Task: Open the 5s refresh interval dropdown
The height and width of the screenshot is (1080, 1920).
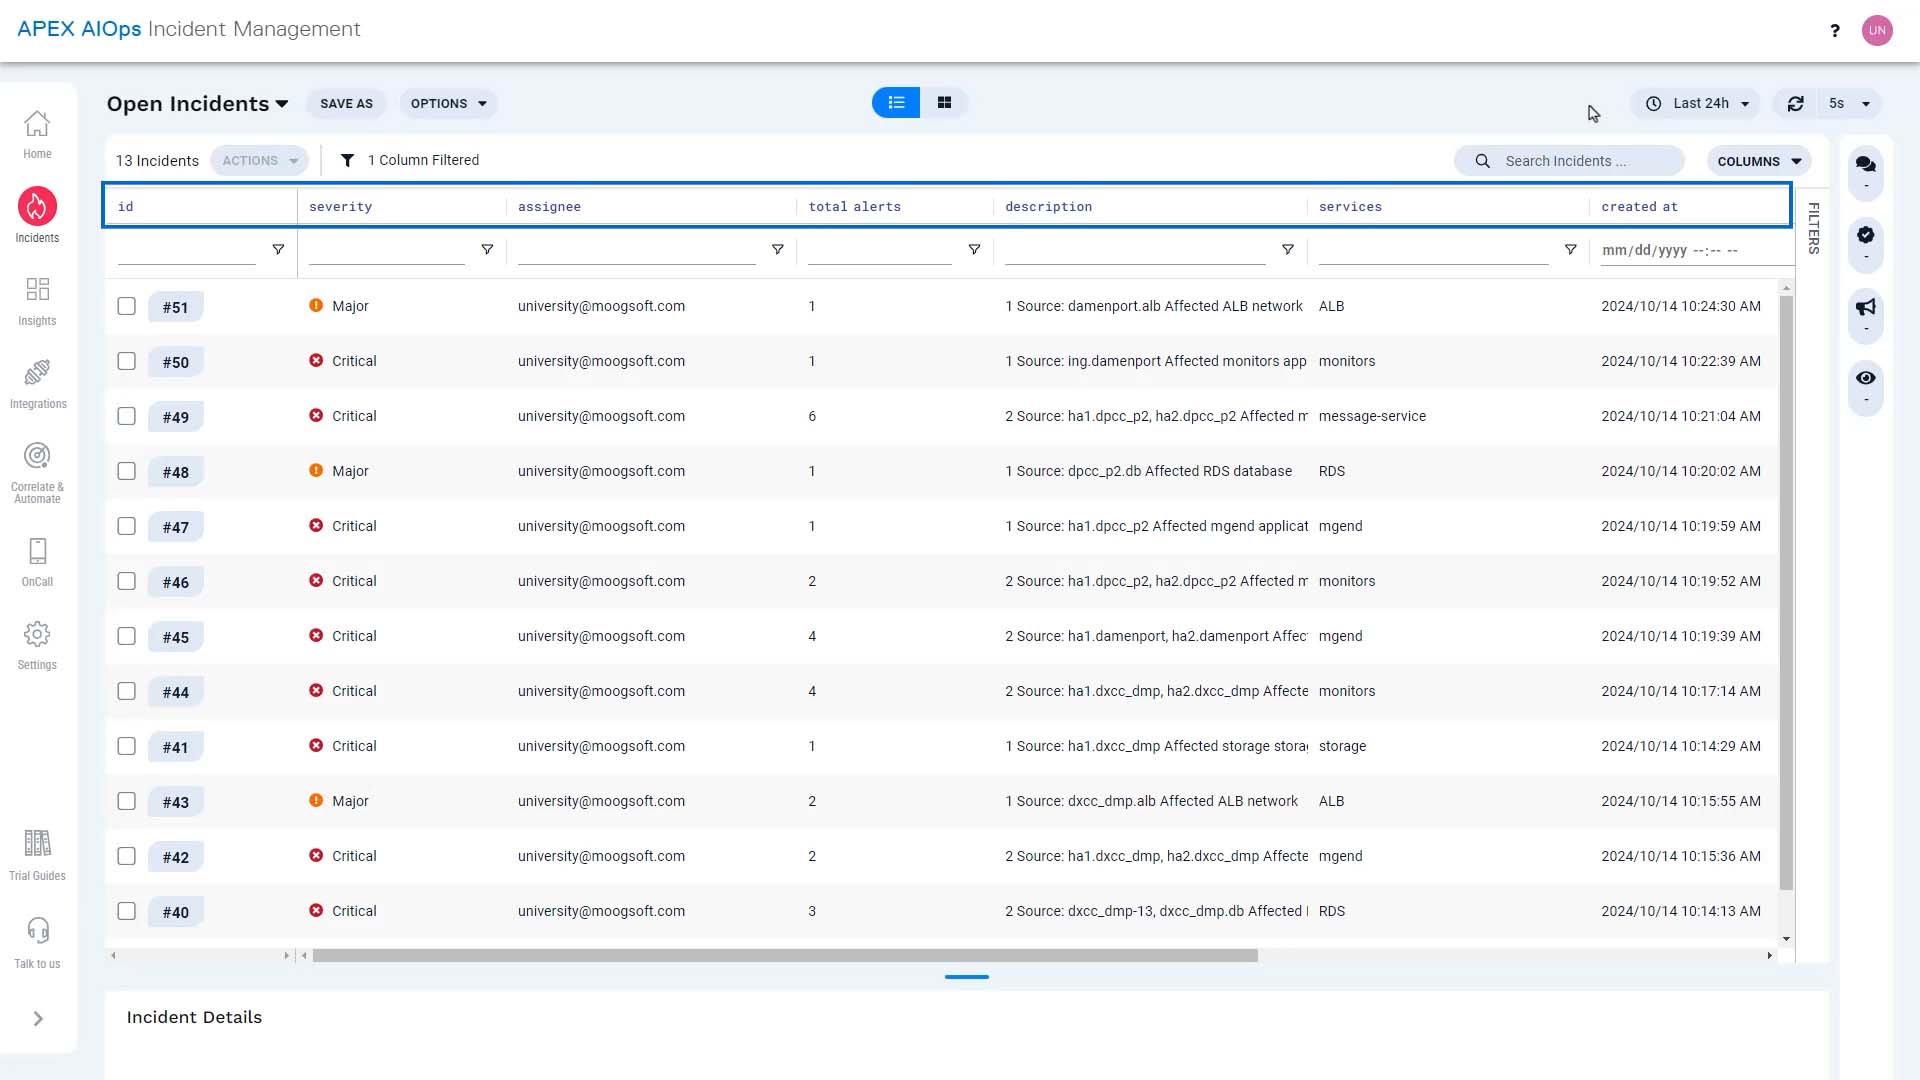Action: coord(1849,104)
